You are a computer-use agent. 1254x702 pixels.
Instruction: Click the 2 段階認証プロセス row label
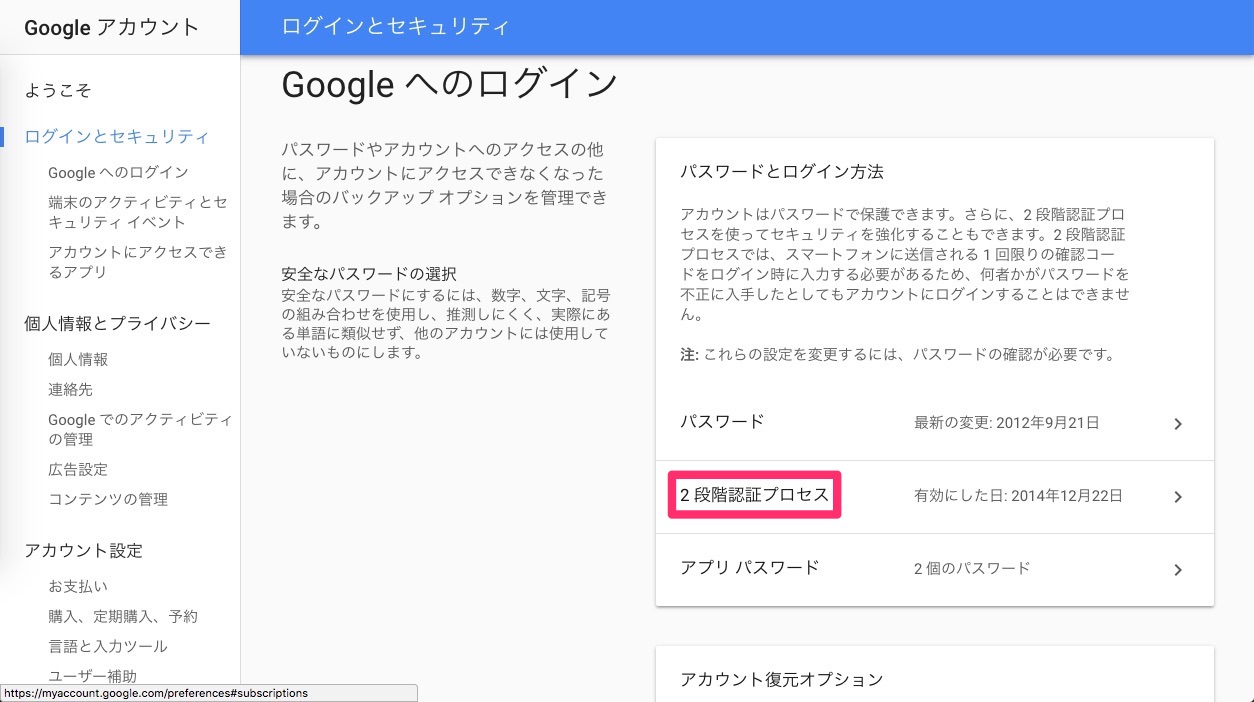(x=755, y=495)
